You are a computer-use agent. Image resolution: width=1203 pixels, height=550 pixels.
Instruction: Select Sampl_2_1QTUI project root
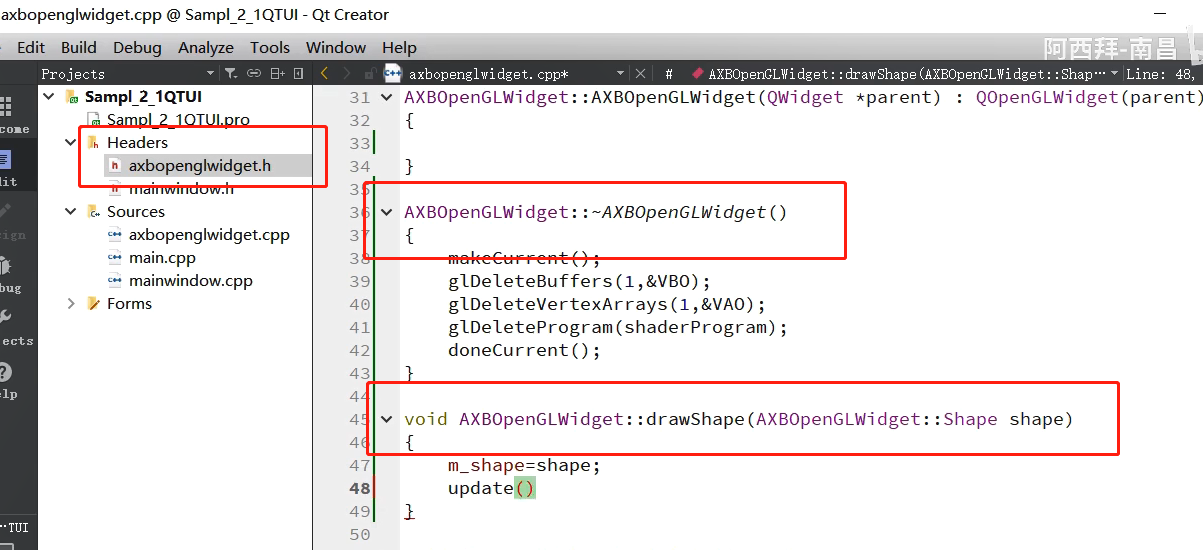143,96
